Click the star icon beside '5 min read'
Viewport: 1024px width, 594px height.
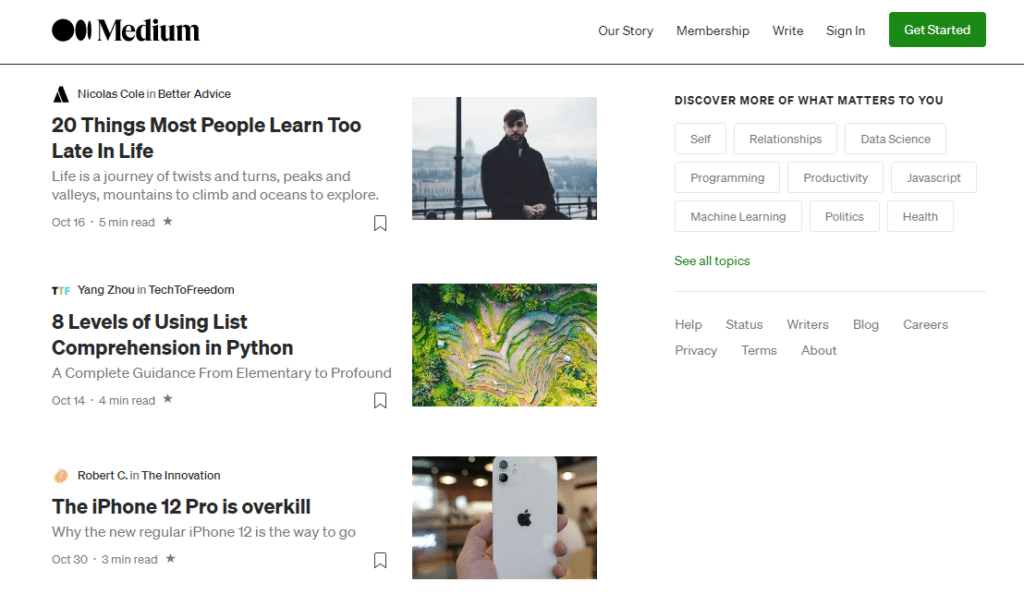[x=168, y=221]
